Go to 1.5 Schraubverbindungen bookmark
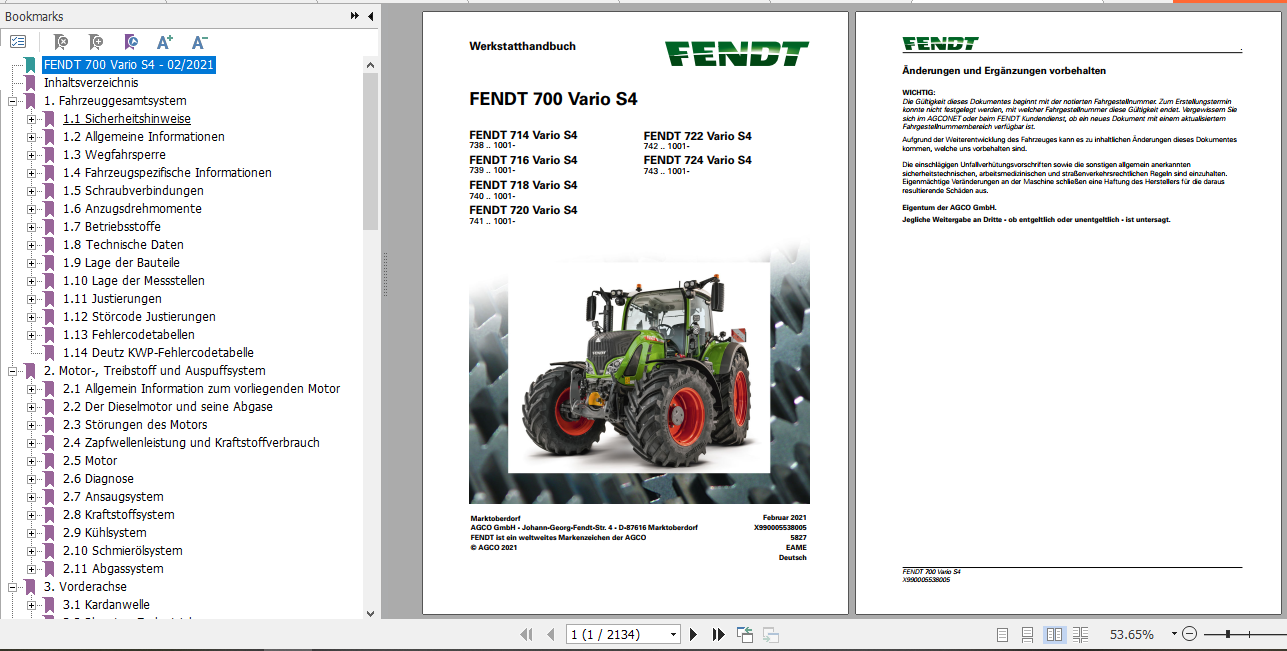This screenshot has height=651, width=1287. [133, 191]
